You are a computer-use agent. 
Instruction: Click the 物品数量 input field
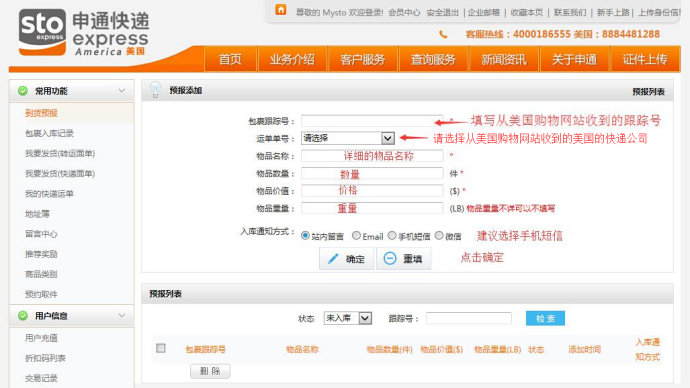tap(372, 173)
